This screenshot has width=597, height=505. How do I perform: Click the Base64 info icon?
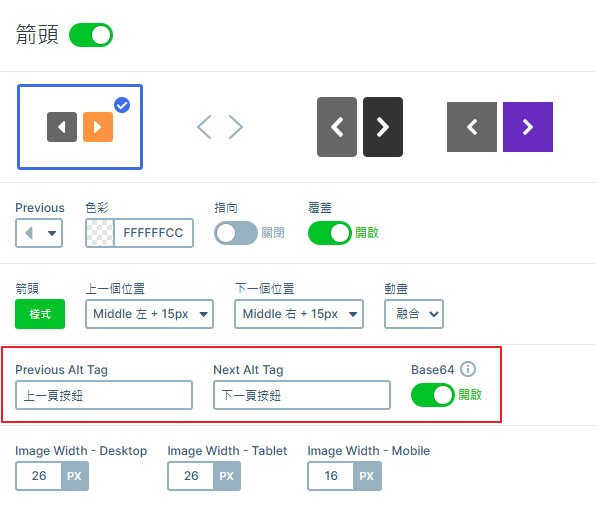[468, 369]
